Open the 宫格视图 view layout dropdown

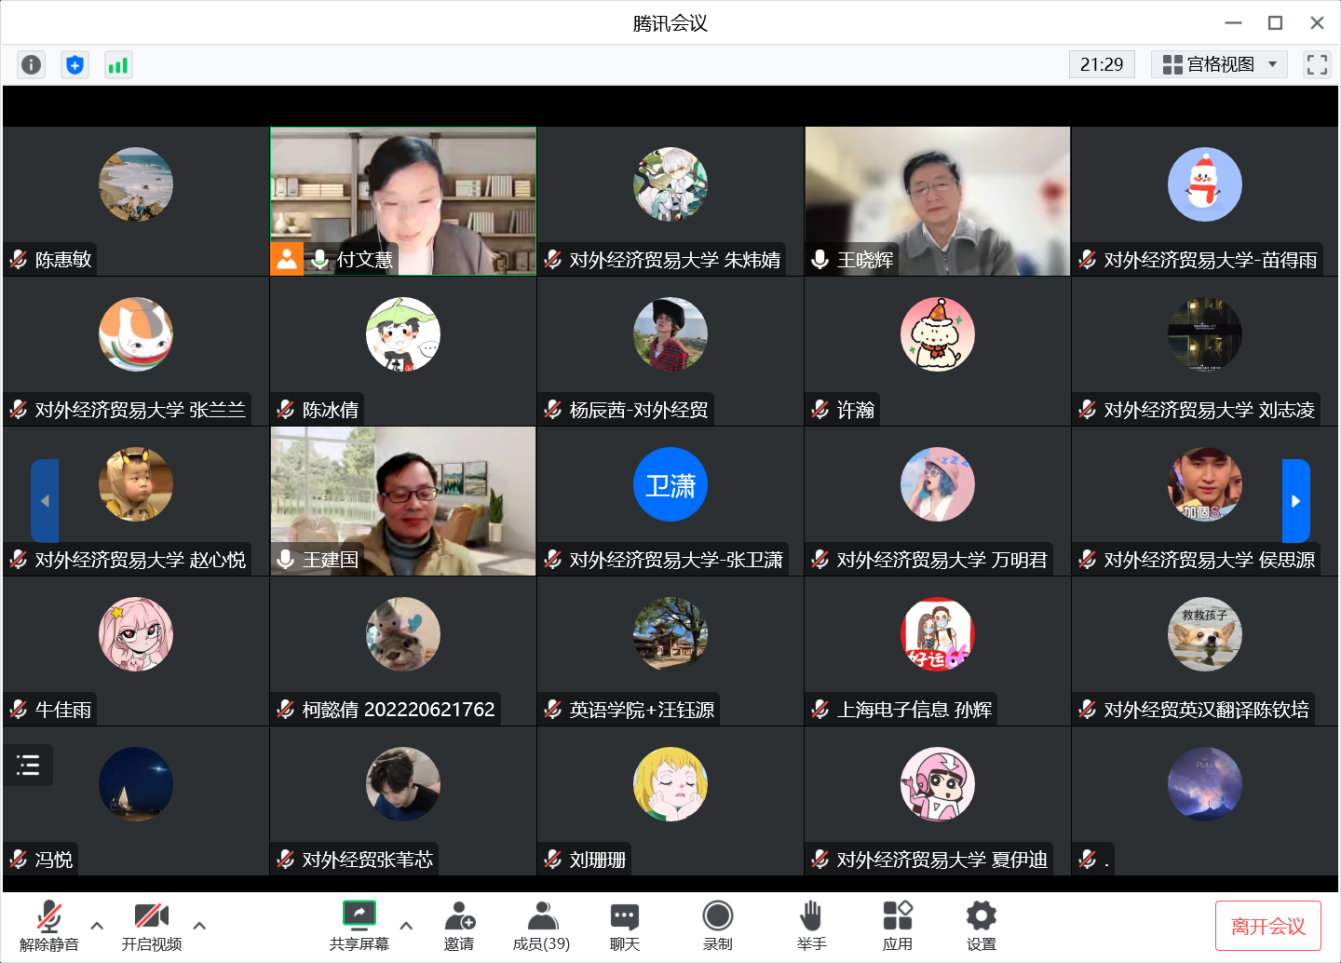tap(1220, 65)
